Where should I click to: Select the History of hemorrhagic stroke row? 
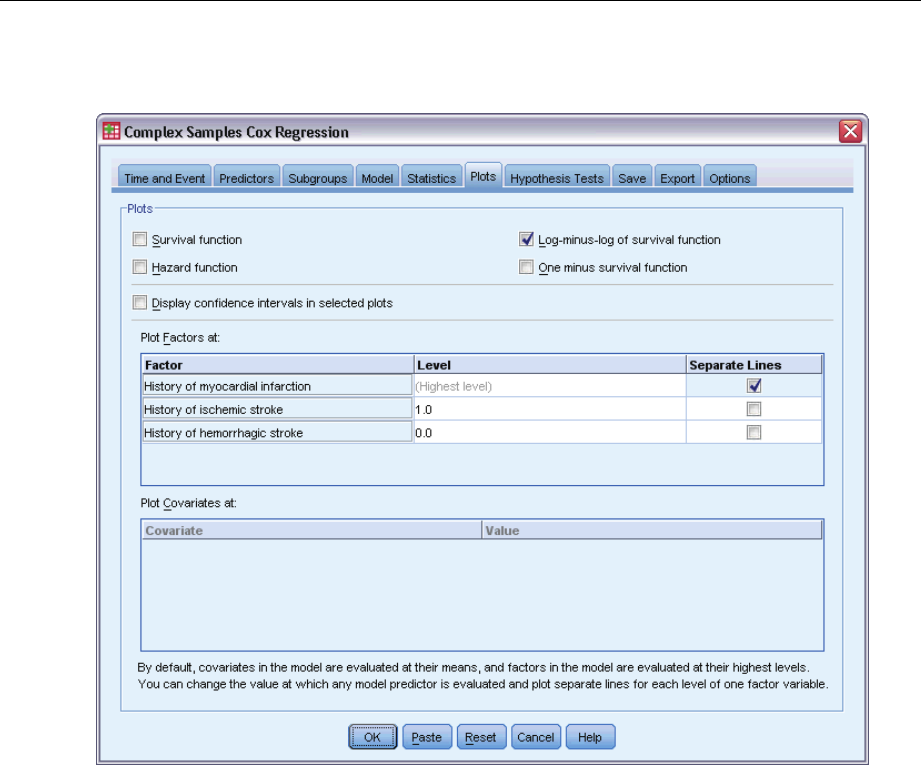point(277,432)
